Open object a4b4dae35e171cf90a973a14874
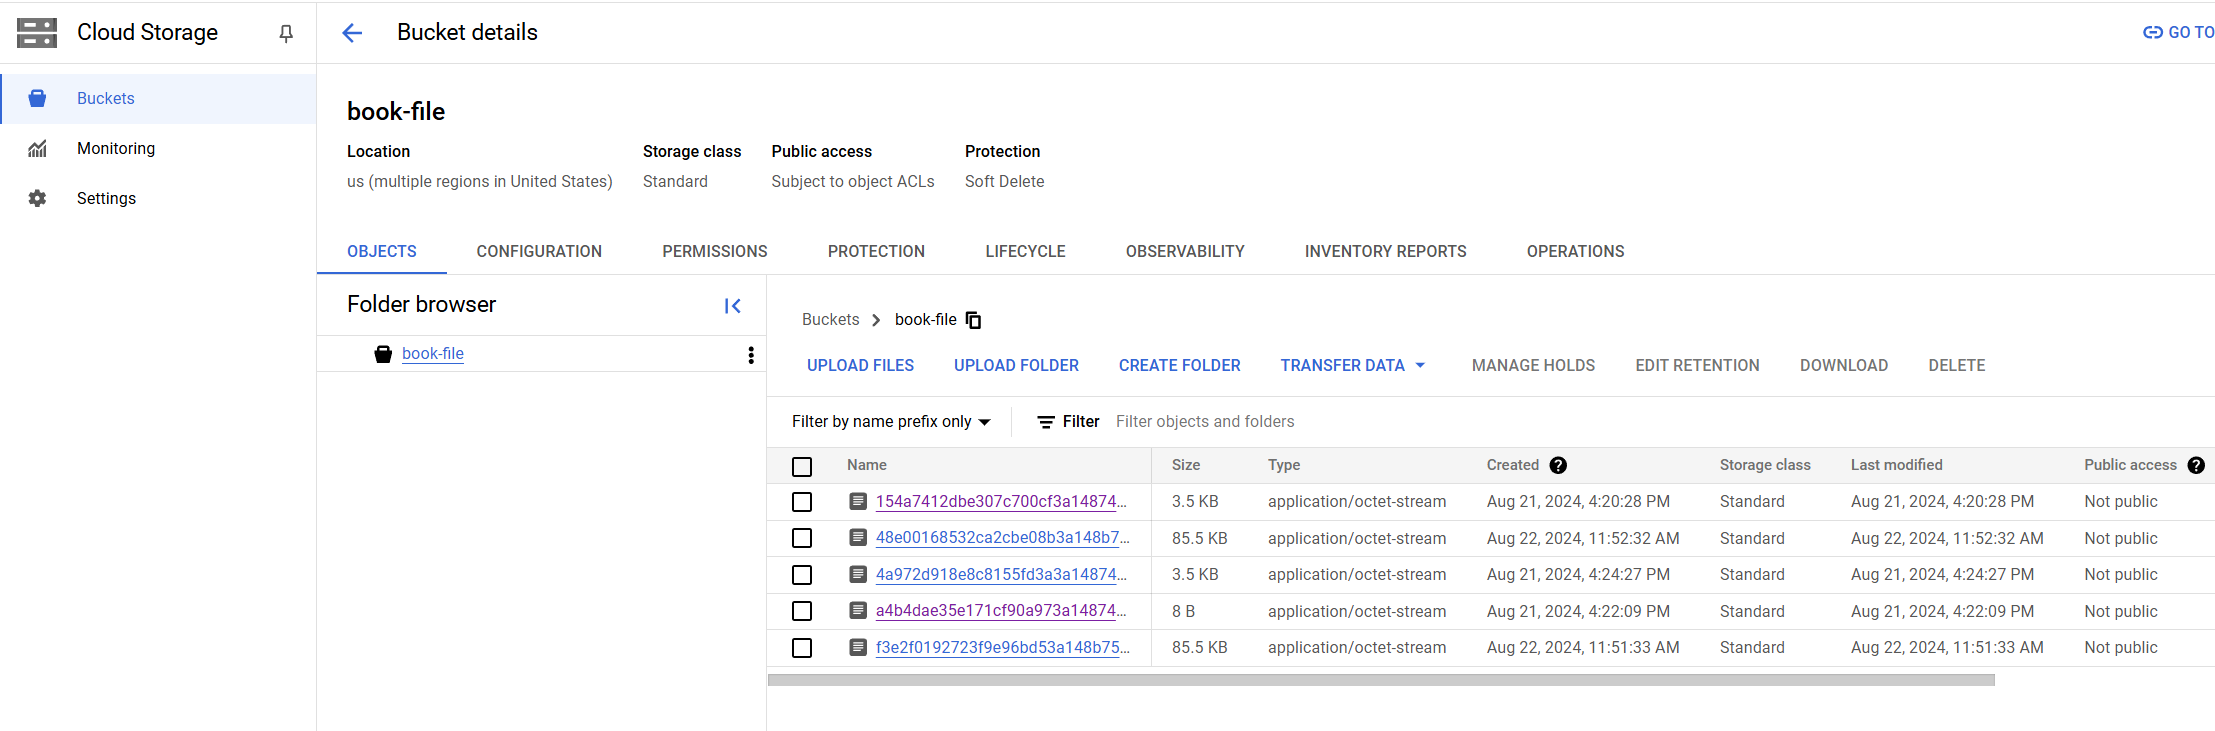 [x=1001, y=611]
